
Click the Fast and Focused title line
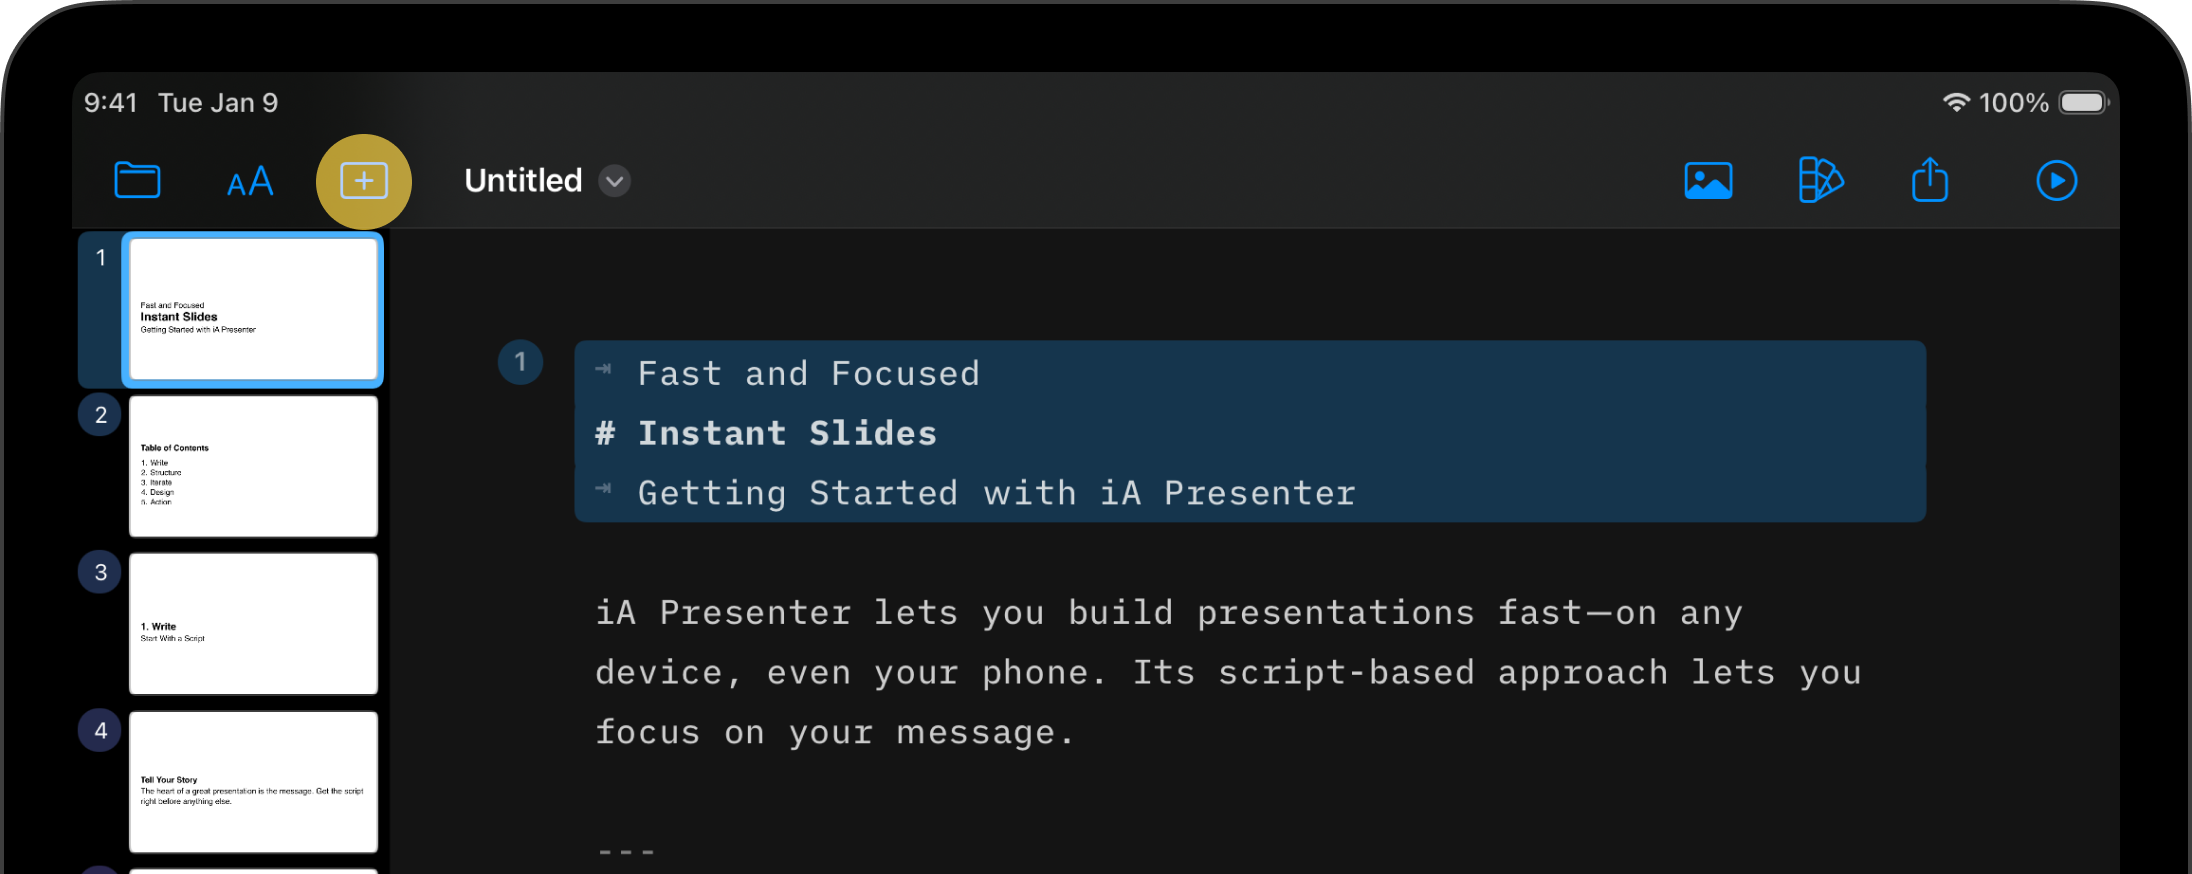click(807, 372)
